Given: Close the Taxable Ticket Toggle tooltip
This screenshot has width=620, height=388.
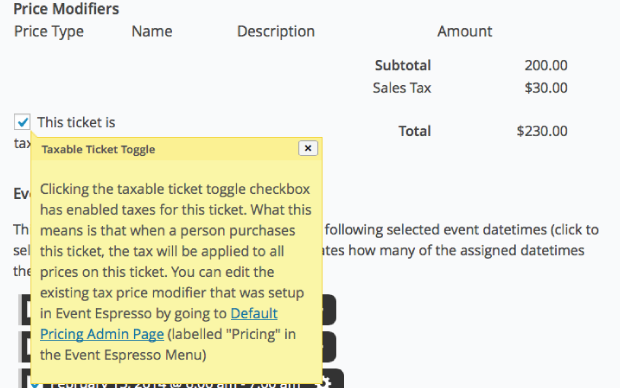Looking at the screenshot, I should point(308,148).
